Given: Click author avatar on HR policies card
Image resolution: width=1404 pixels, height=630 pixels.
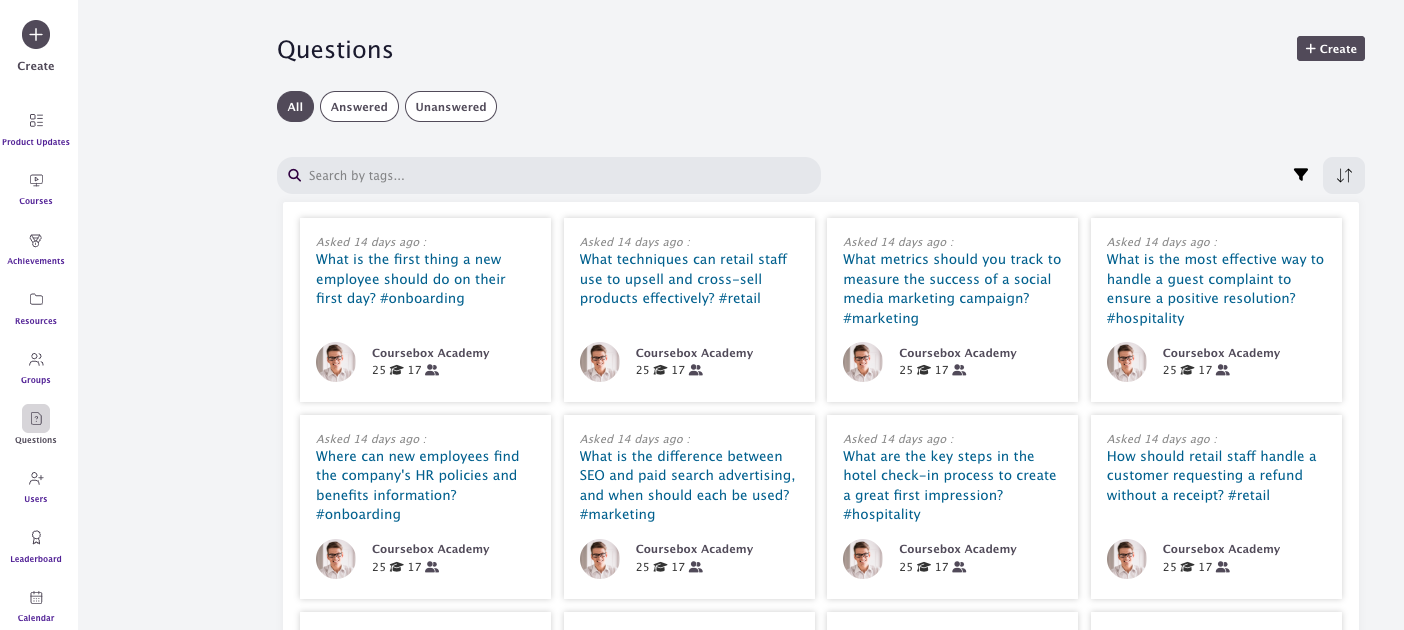Looking at the screenshot, I should click(336, 559).
